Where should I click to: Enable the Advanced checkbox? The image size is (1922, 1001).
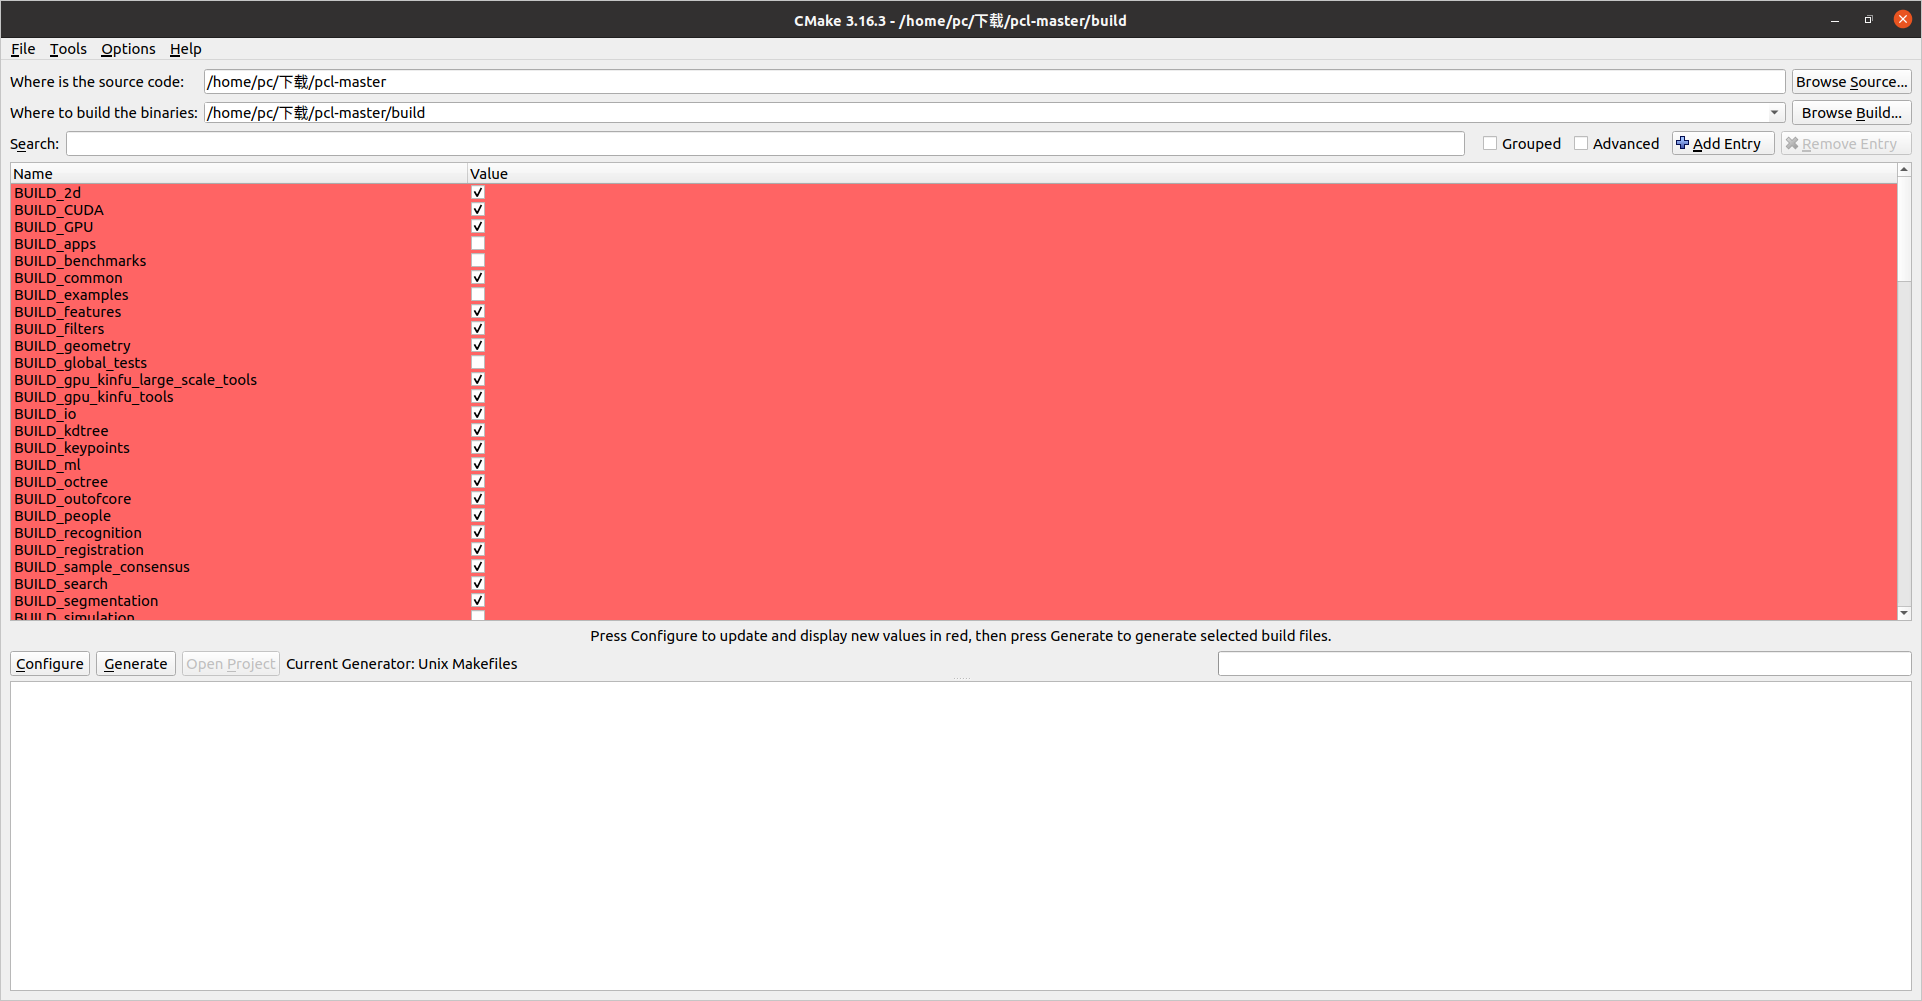point(1581,144)
